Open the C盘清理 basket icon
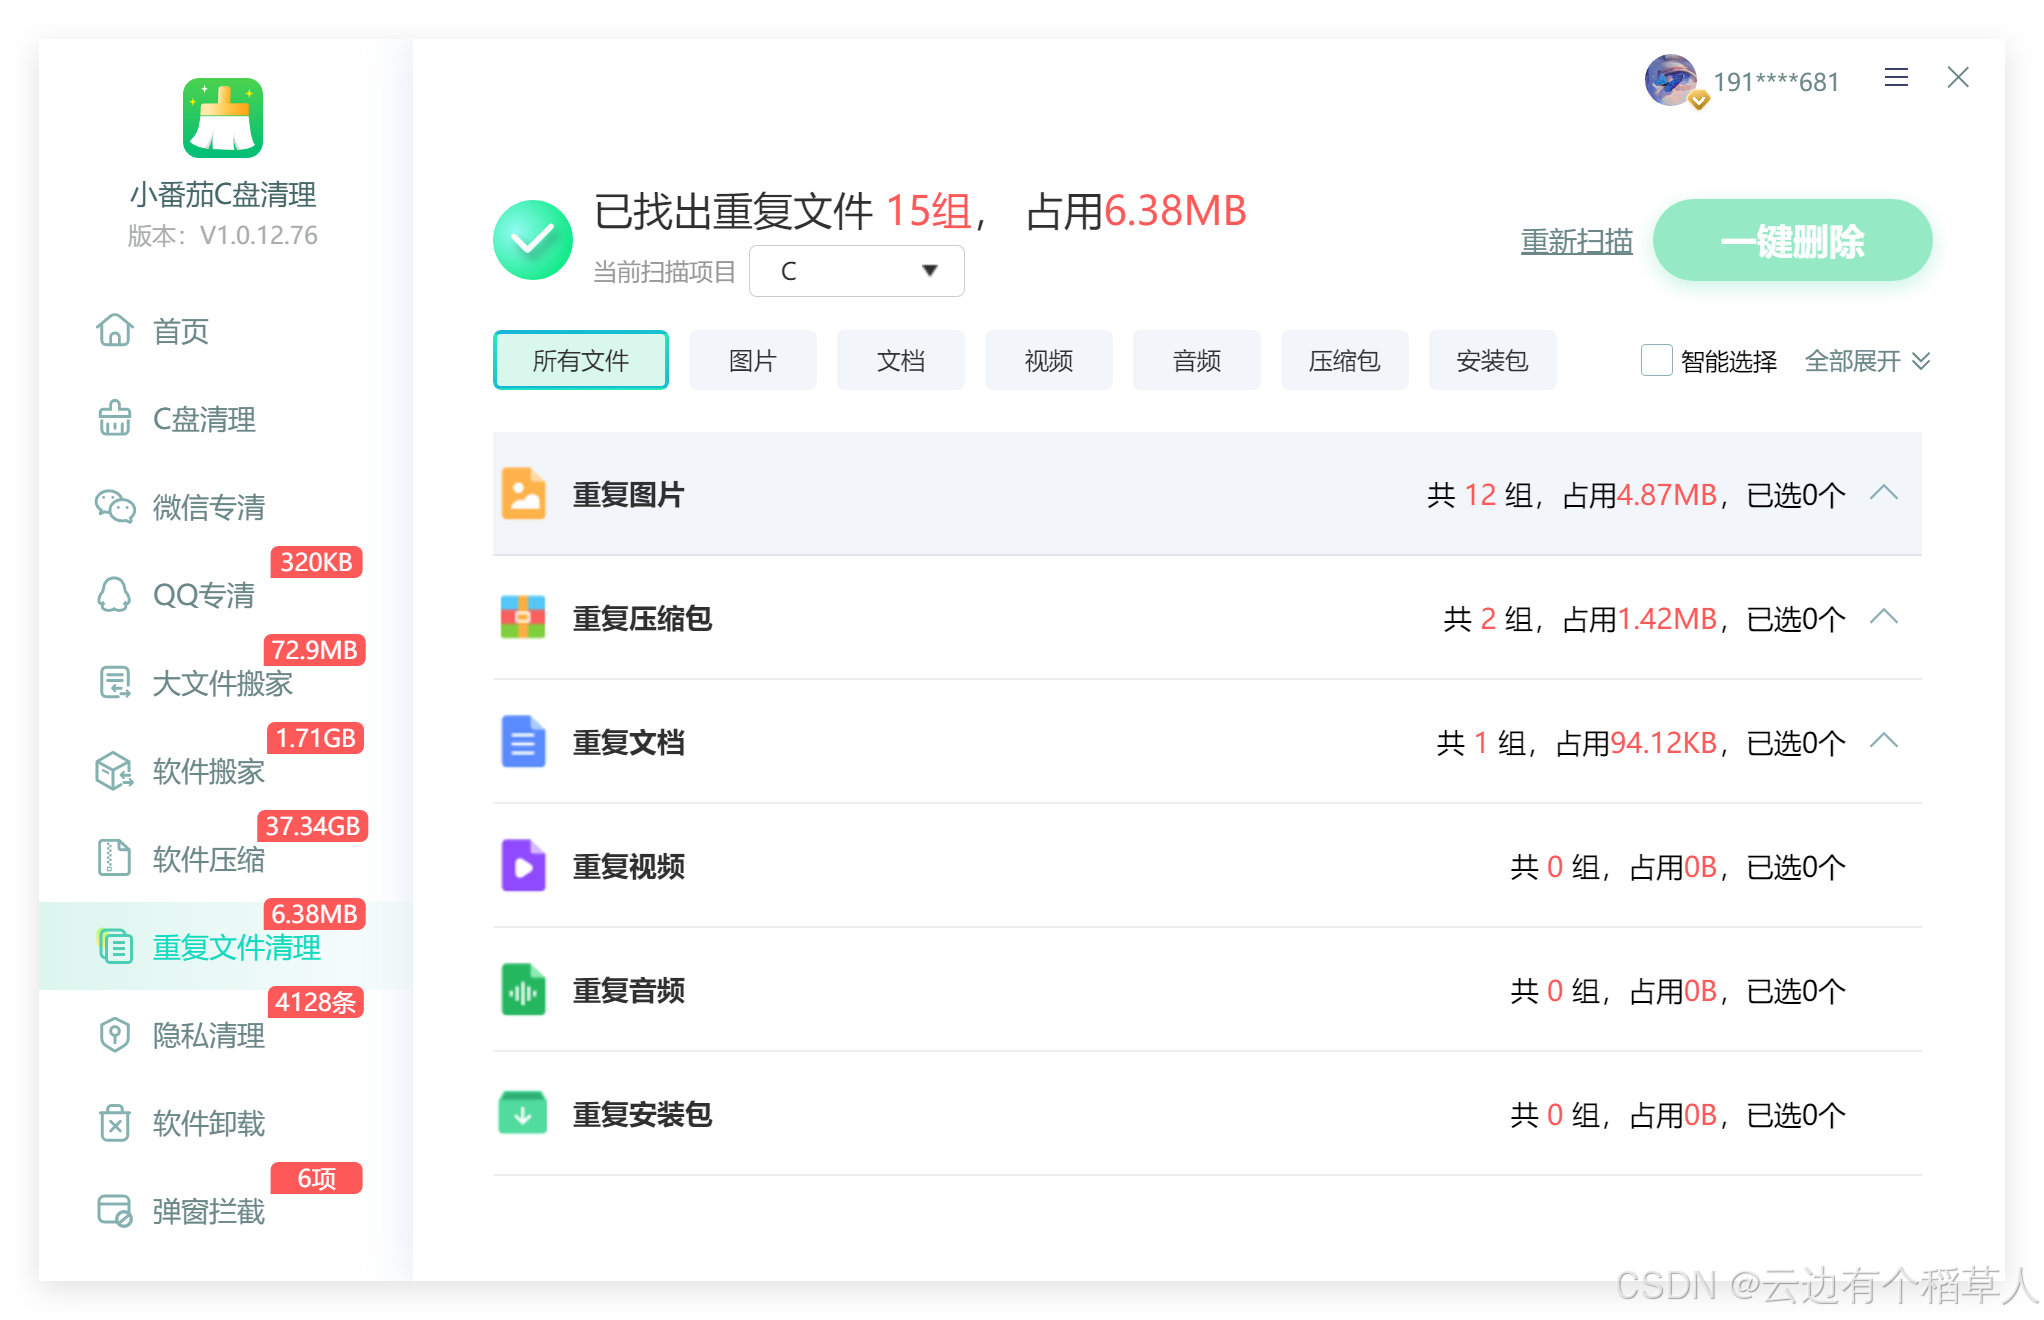The image size is (2044, 1320). tap(115, 419)
